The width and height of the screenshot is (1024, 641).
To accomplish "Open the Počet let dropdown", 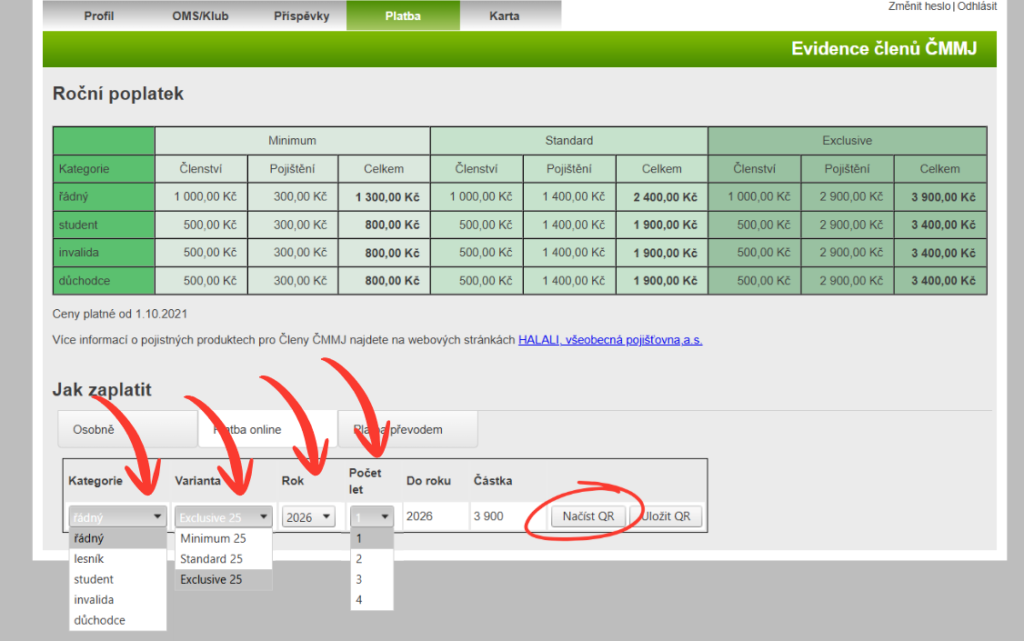I will (372, 517).
